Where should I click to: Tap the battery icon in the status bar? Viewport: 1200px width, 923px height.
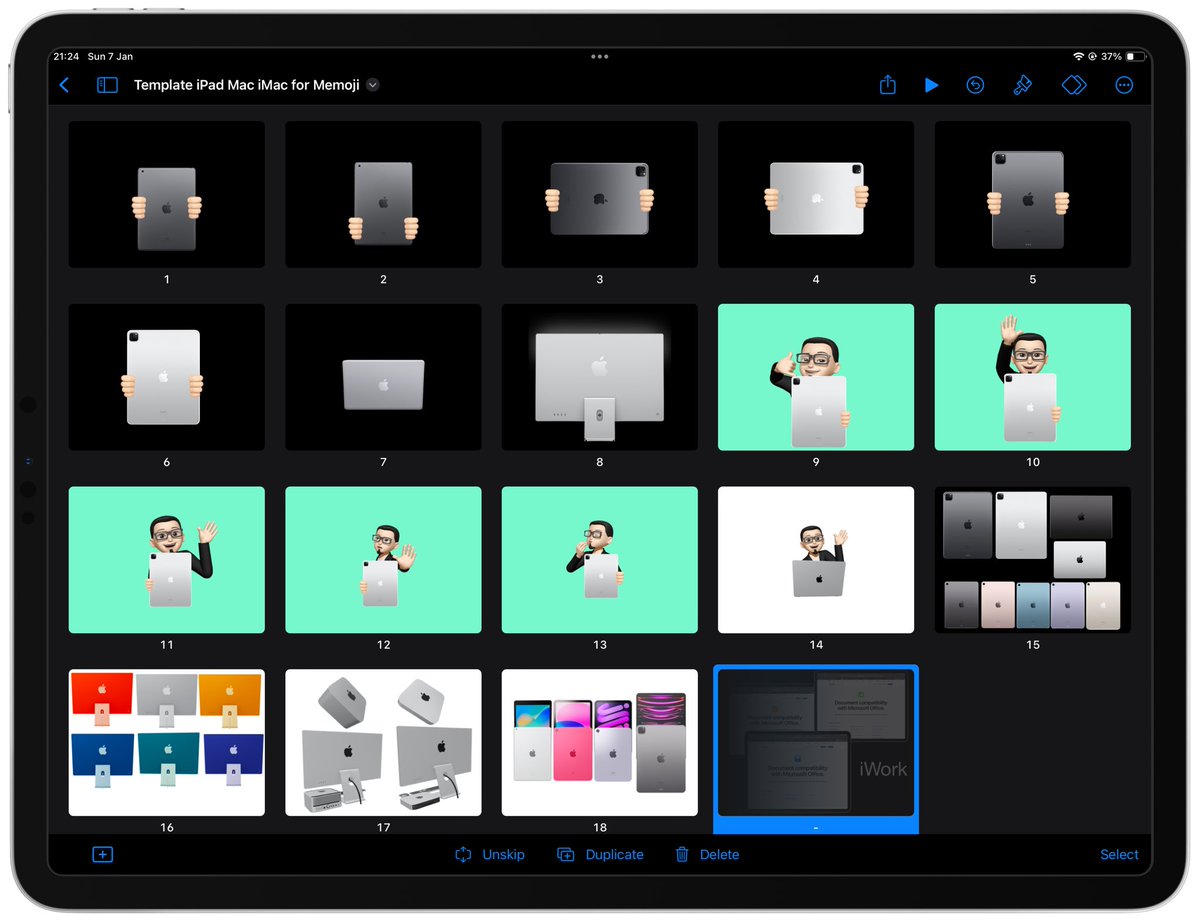(x=1135, y=57)
